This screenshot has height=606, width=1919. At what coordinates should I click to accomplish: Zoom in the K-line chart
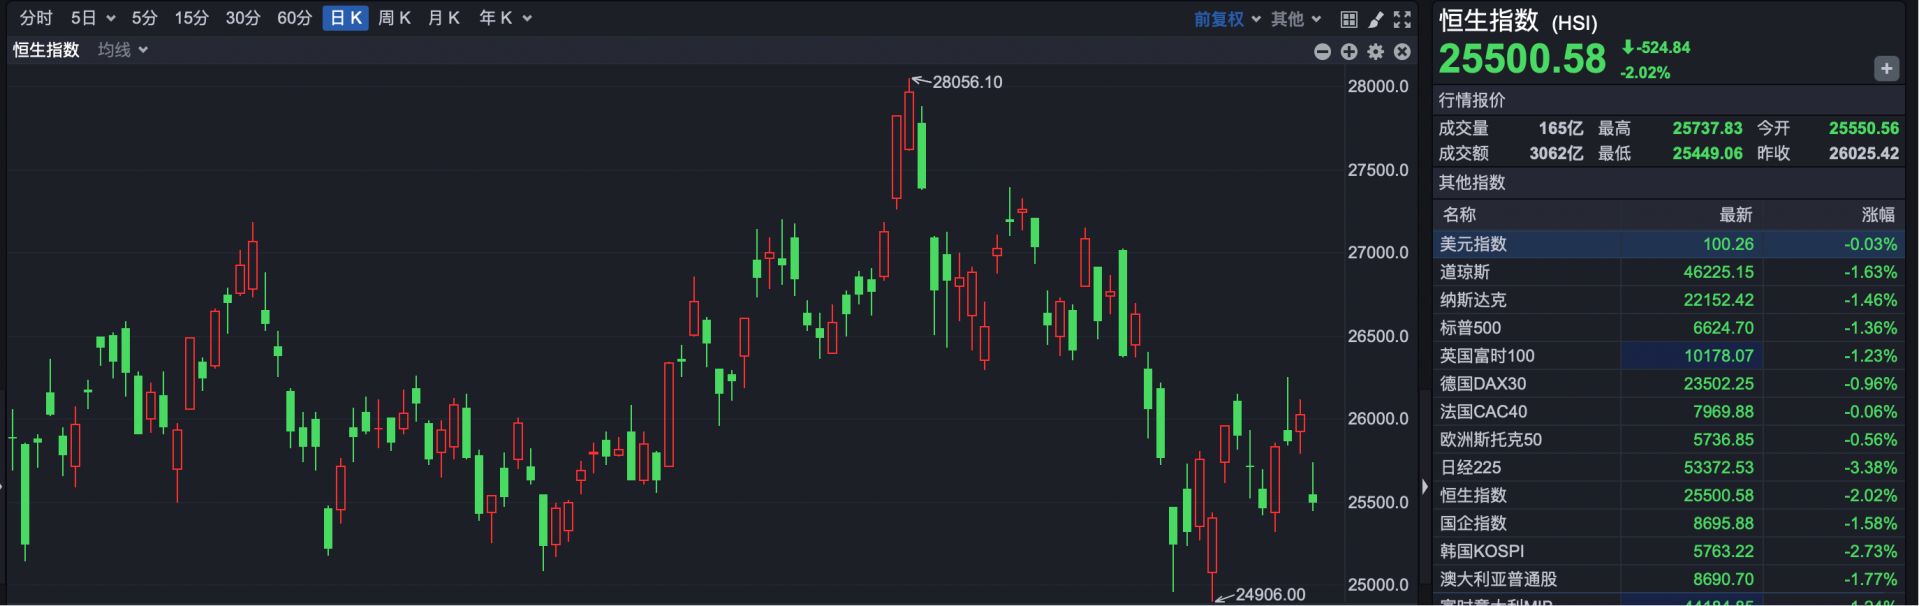pyautogui.click(x=1349, y=52)
